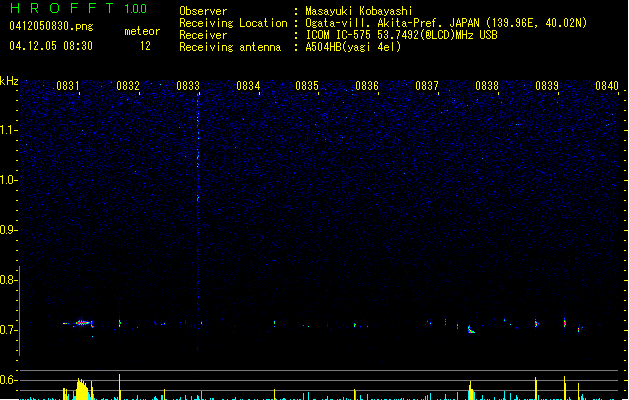The image size is (629, 400).
Task: Click the 0838 time marker
Action: (x=487, y=86)
